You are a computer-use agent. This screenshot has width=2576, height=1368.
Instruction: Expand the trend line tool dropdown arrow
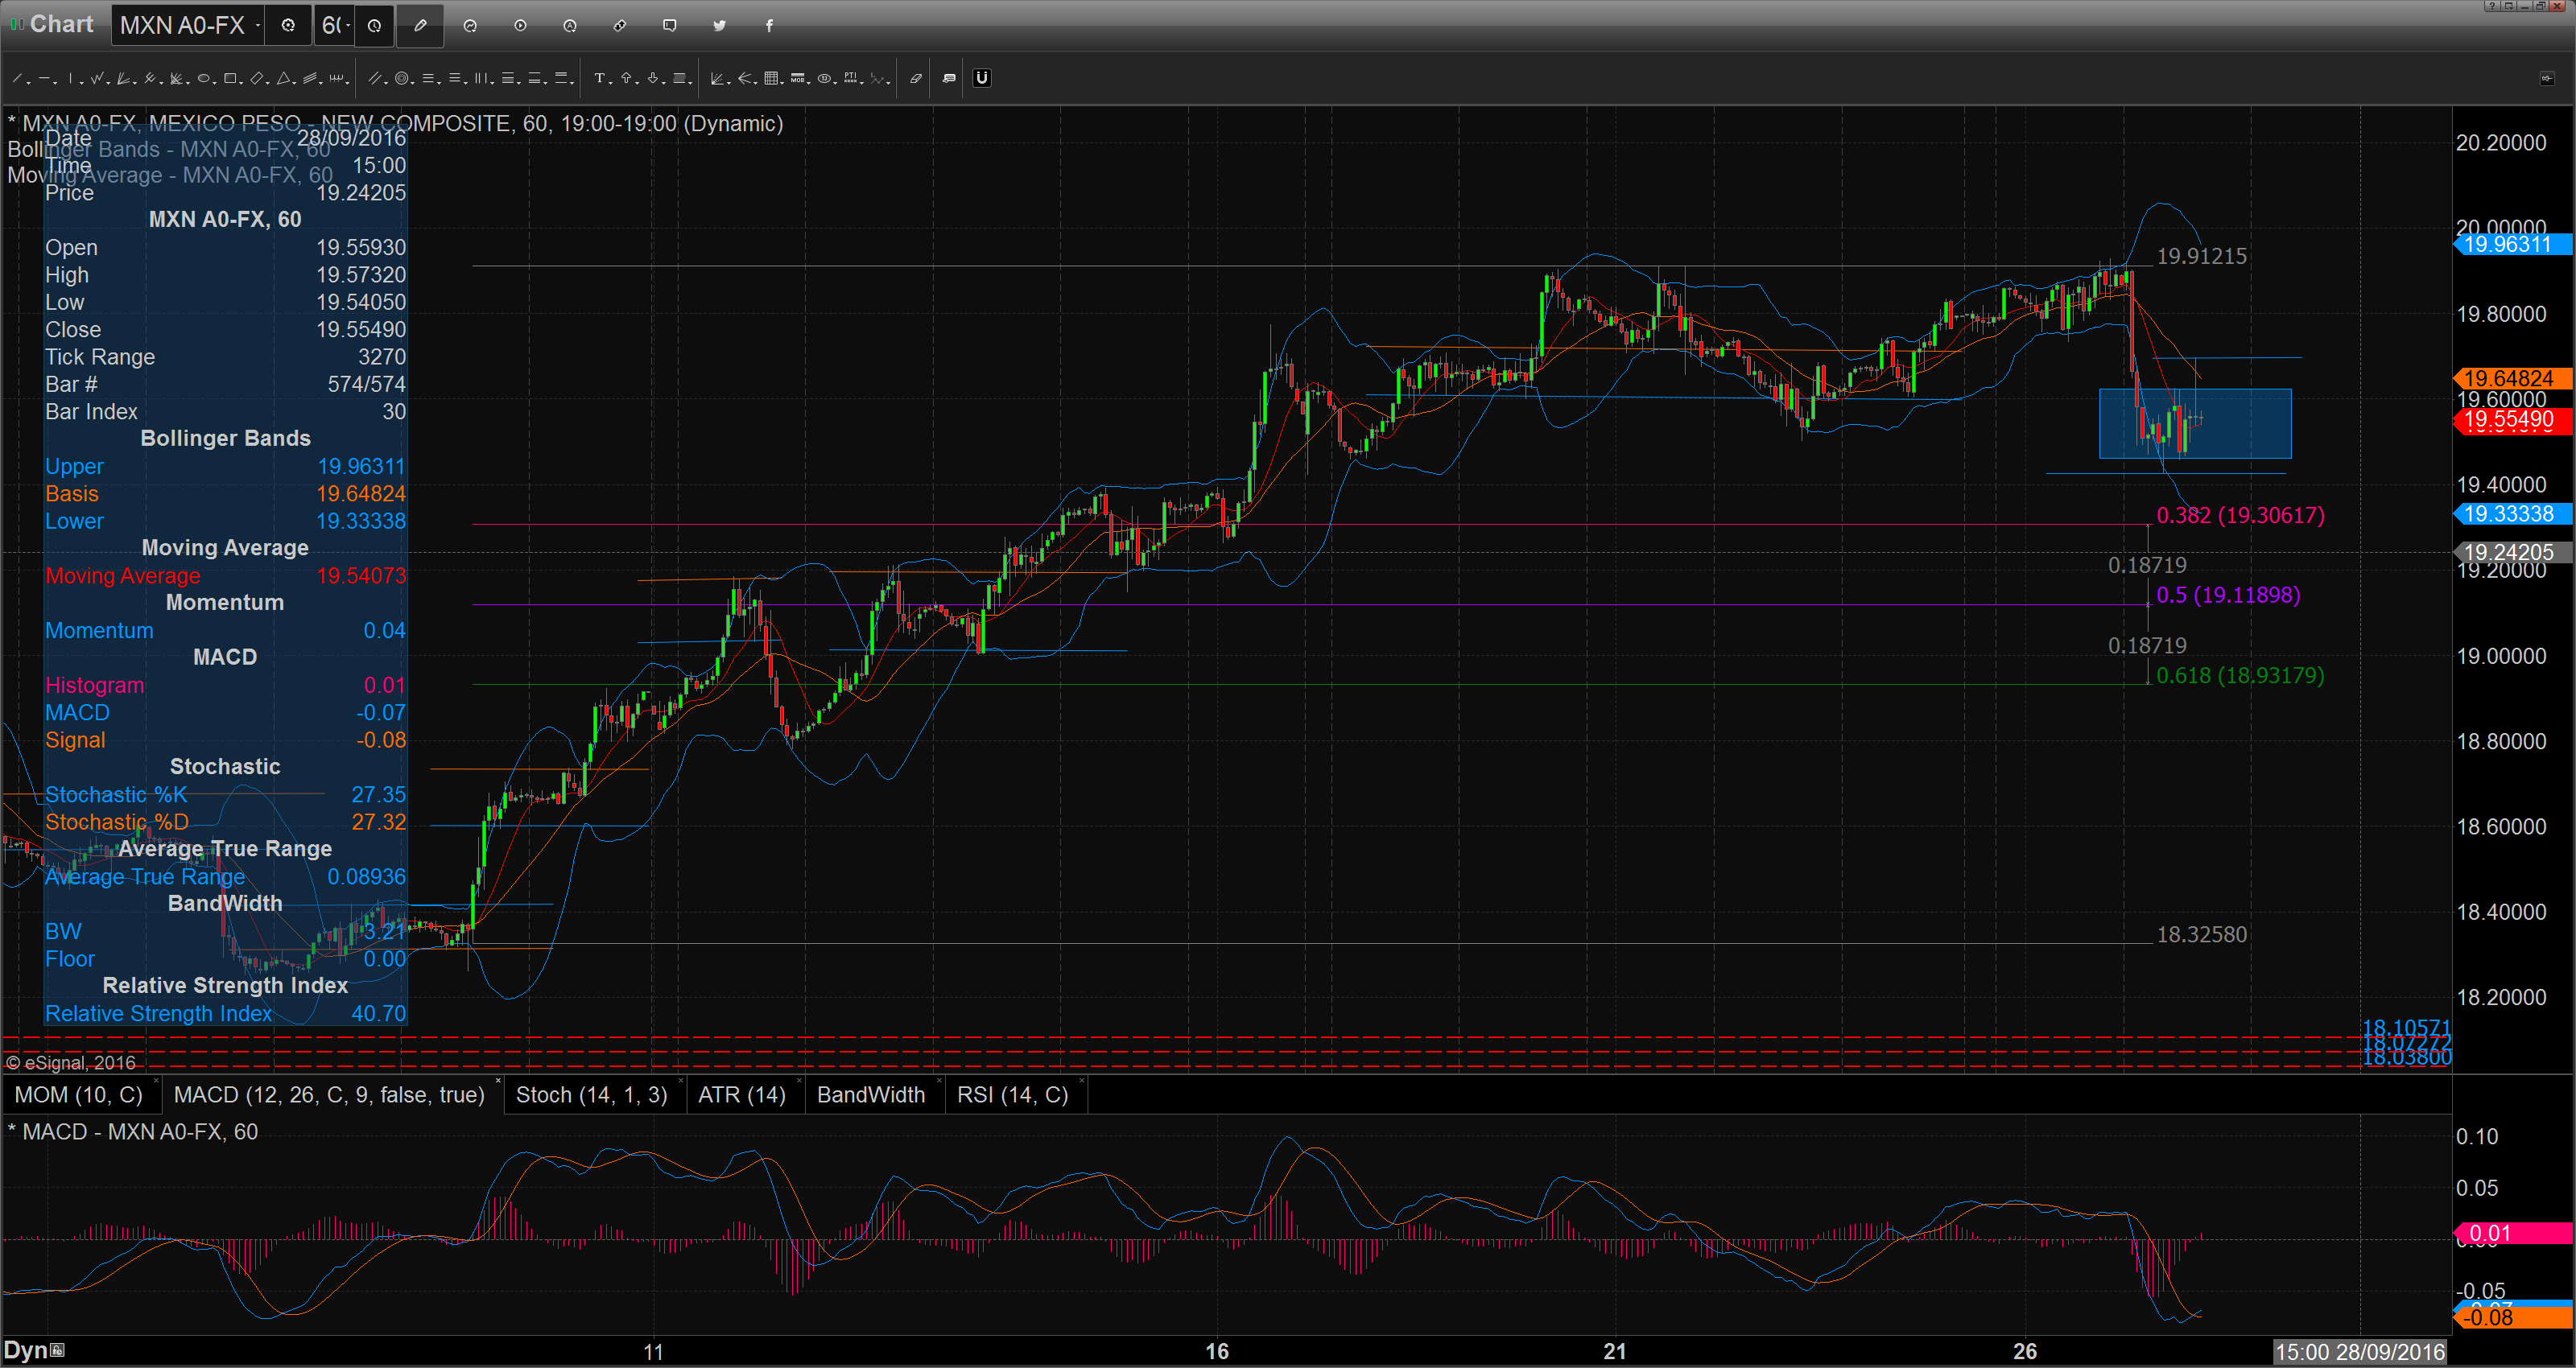click(x=29, y=83)
